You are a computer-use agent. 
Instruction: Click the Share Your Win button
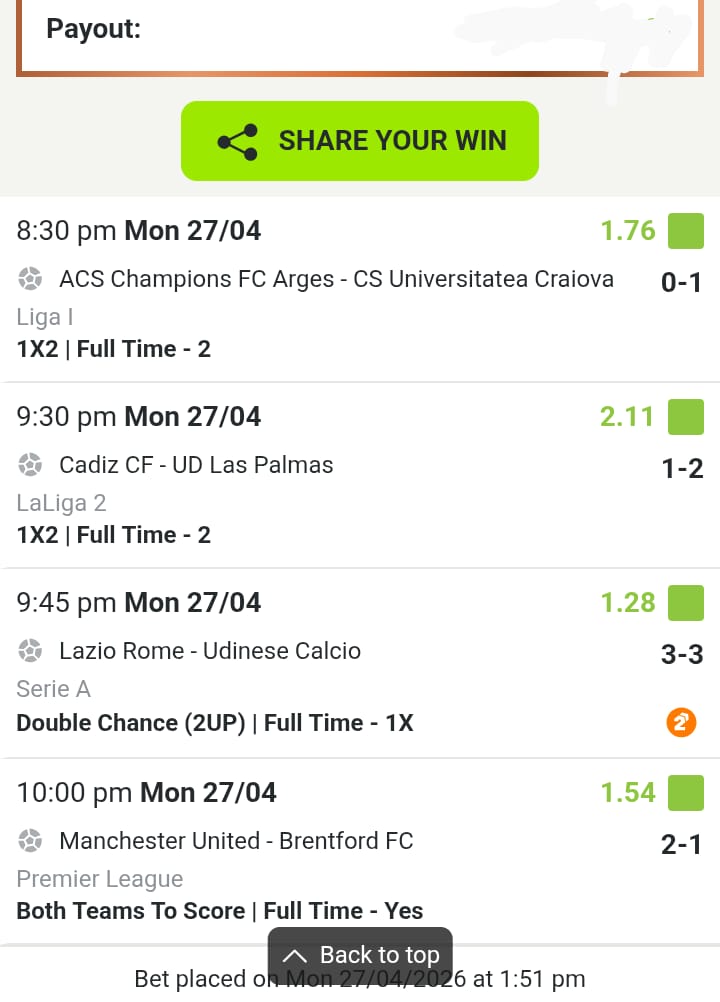click(x=360, y=141)
